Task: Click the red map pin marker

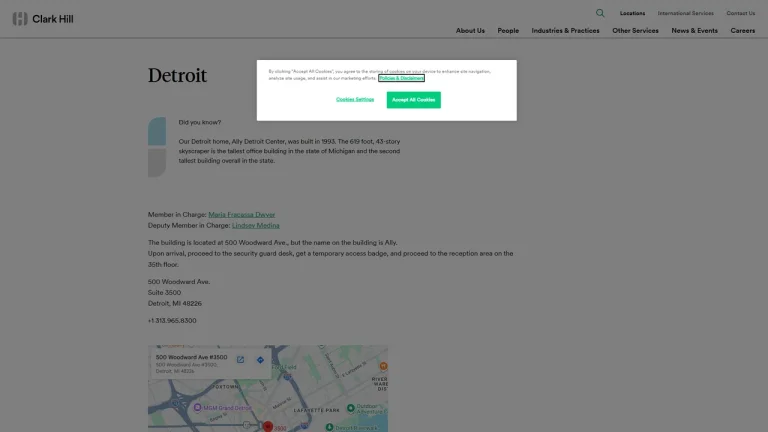Action: click(x=267, y=426)
